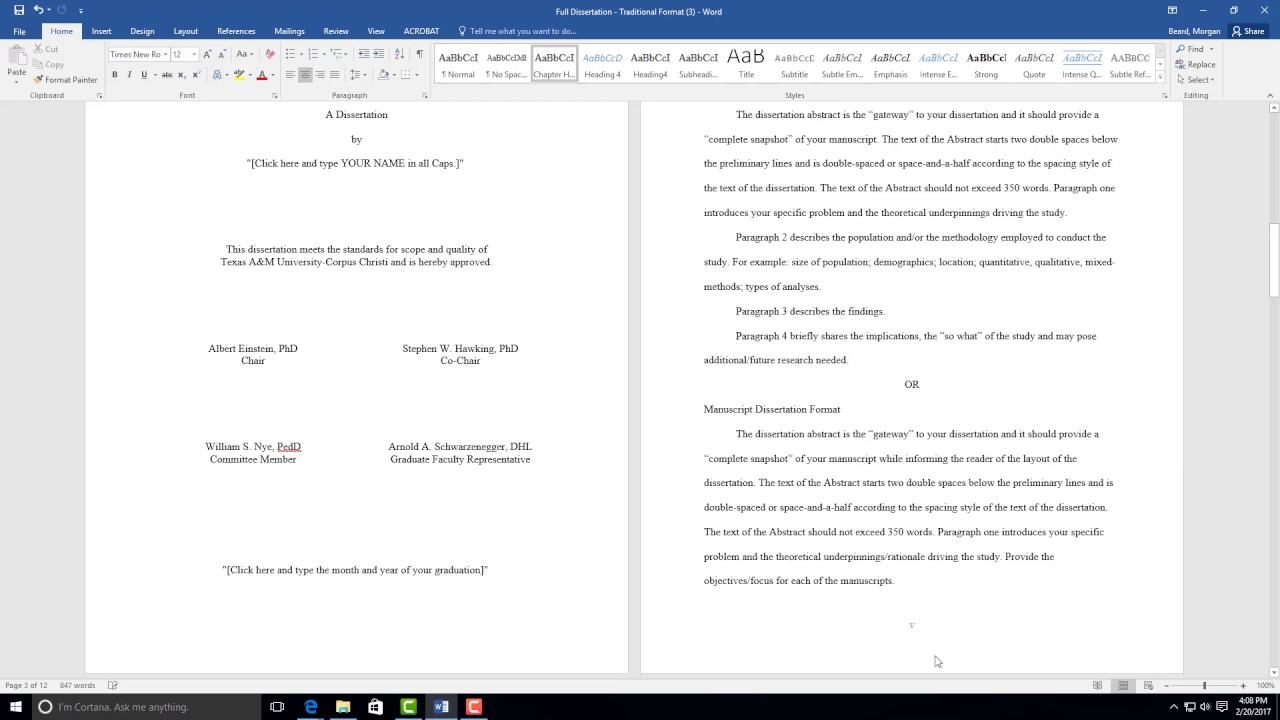
Task: Click the vertical scrollbar thumb
Action: click(x=1273, y=260)
